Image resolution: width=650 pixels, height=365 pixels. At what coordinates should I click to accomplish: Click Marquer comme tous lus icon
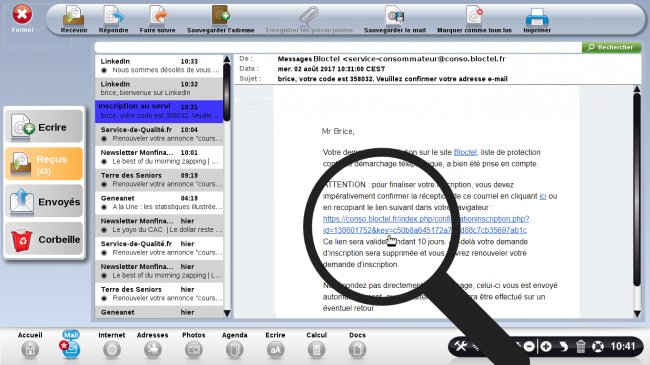point(474,17)
